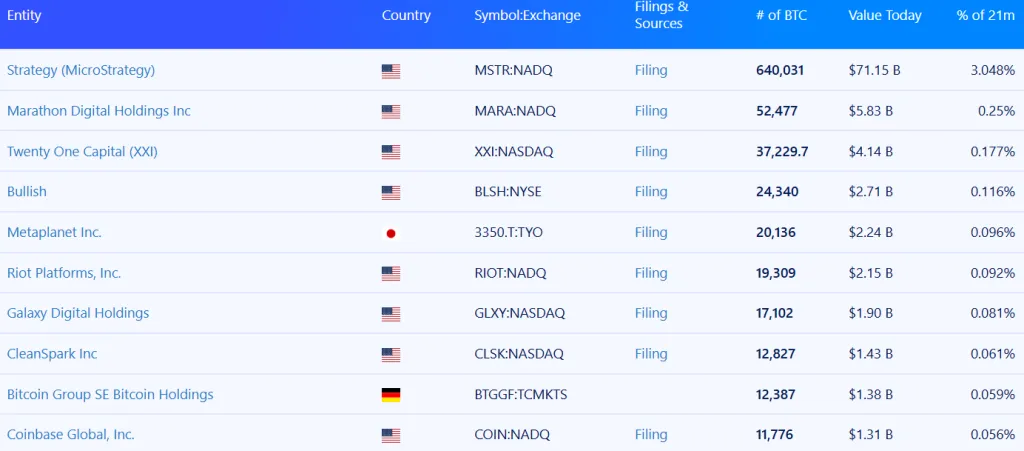Viewport: 1024px width, 451px height.
Task: Click the Symbol:Exchange column header
Action: (x=527, y=16)
